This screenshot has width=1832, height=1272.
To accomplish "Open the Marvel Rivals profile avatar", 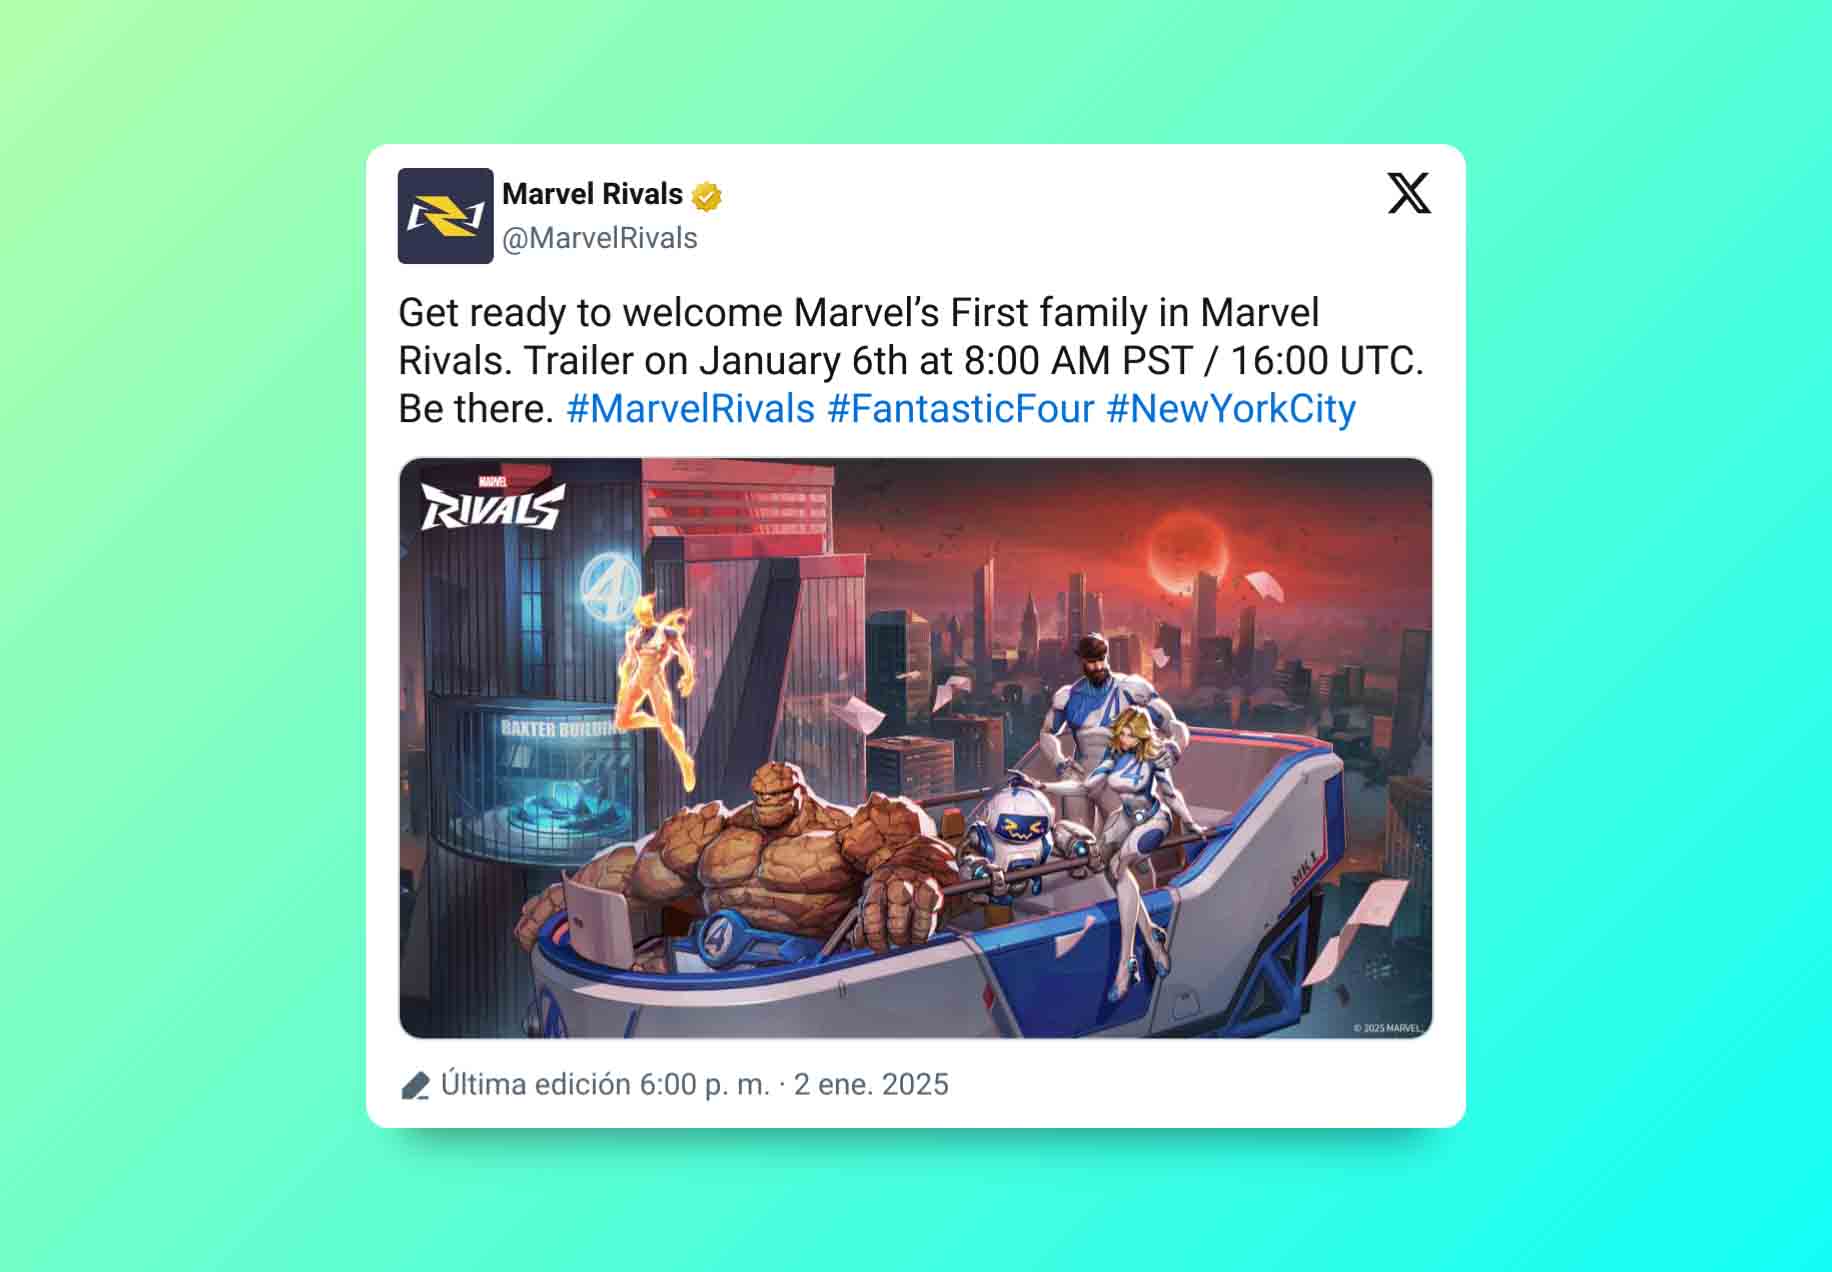I will click(x=445, y=216).
